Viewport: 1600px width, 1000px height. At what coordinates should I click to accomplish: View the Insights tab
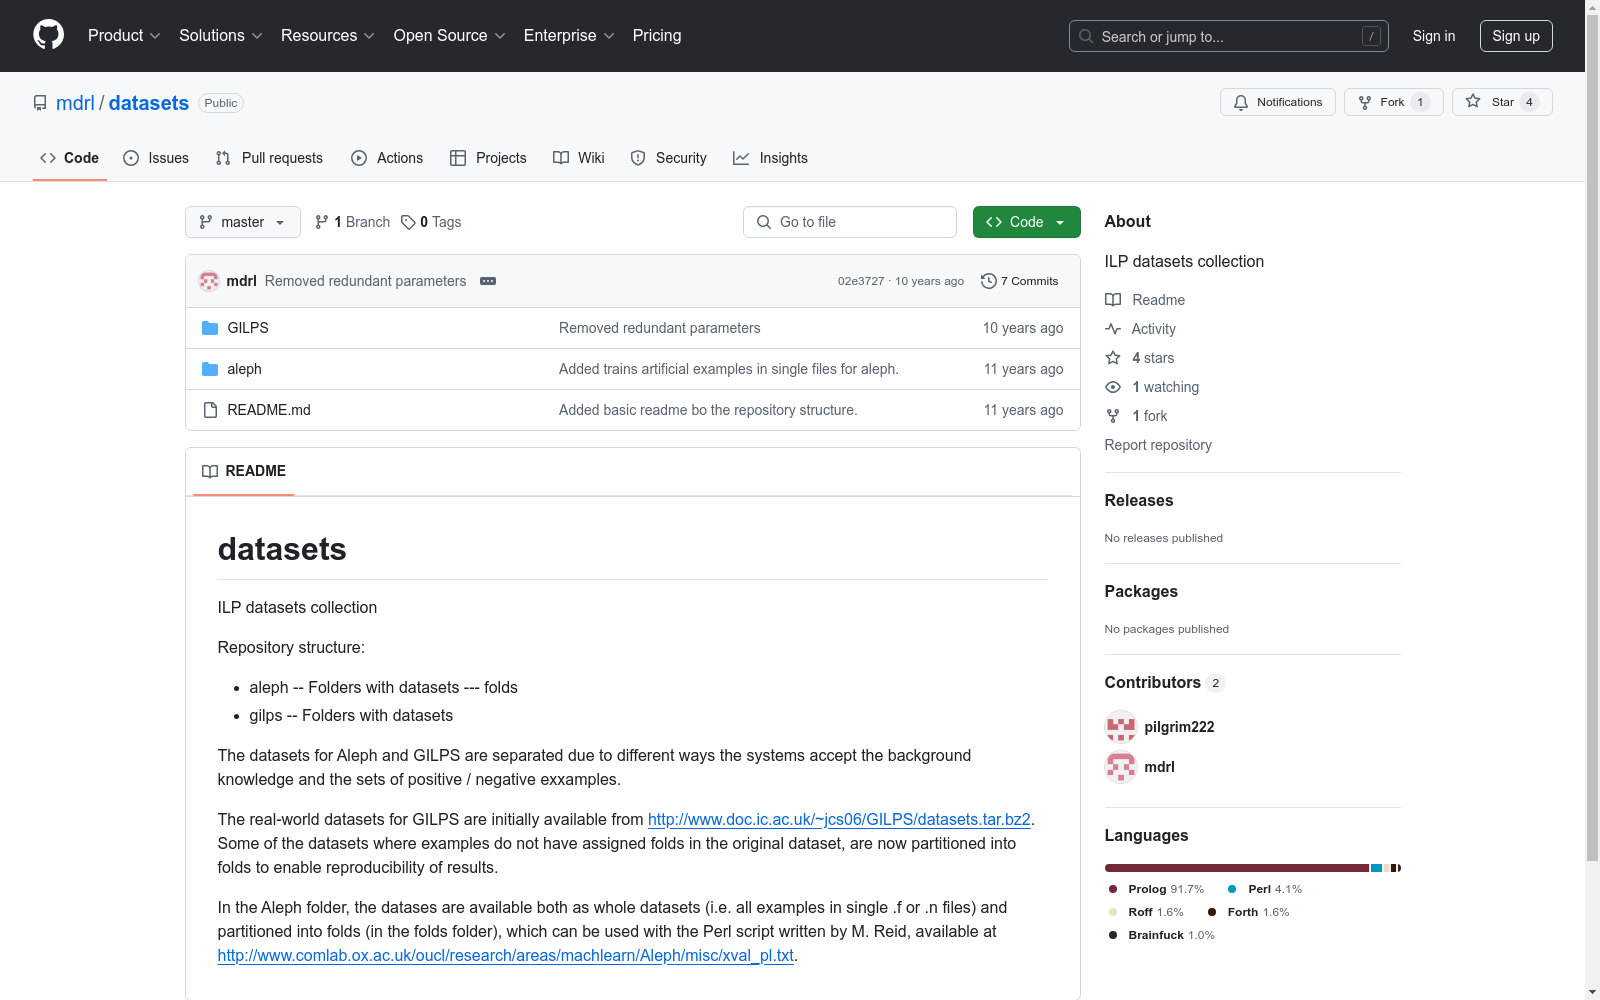[770, 158]
